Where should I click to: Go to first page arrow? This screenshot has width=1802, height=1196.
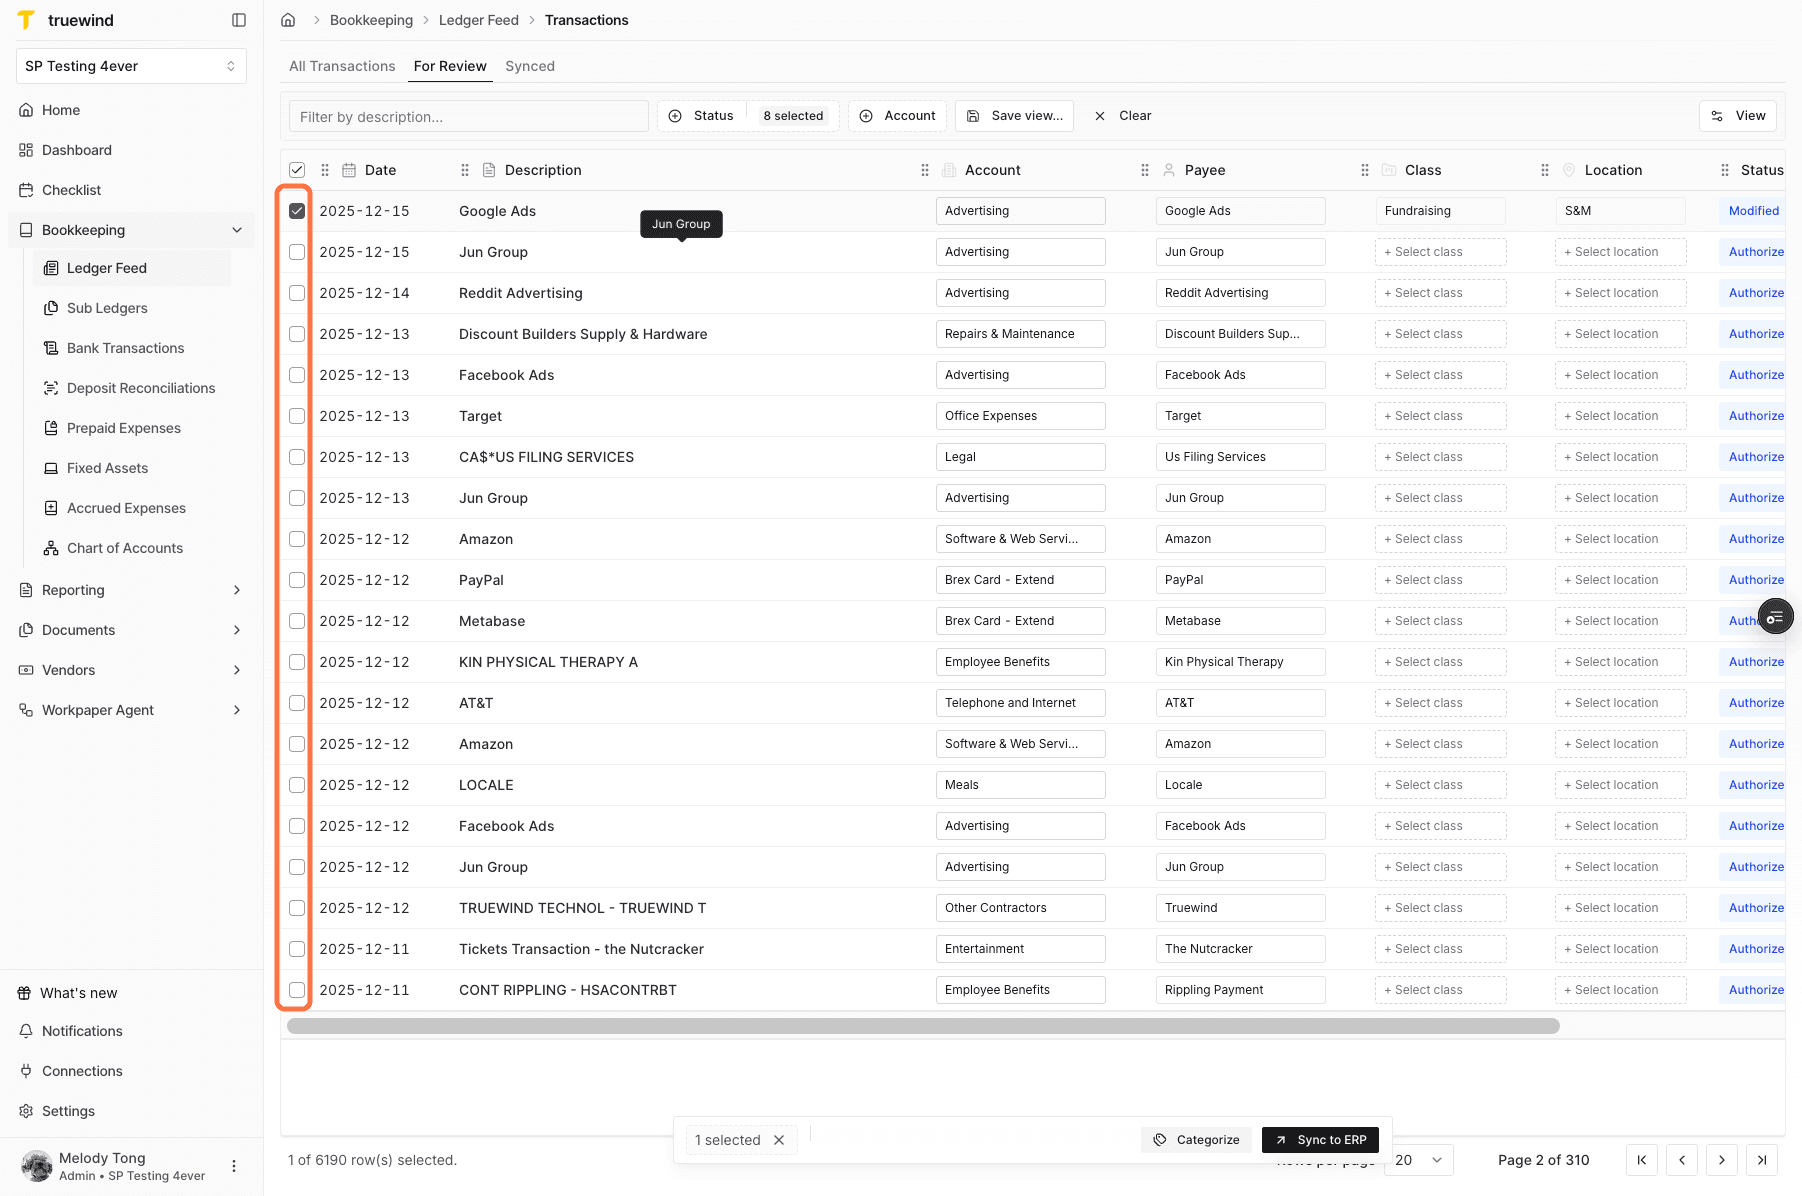(x=1642, y=1160)
